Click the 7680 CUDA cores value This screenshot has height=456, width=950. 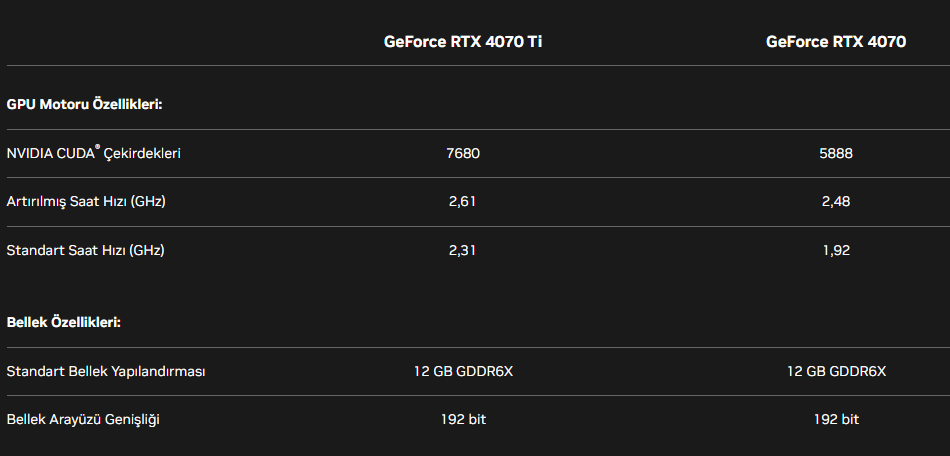tap(463, 154)
